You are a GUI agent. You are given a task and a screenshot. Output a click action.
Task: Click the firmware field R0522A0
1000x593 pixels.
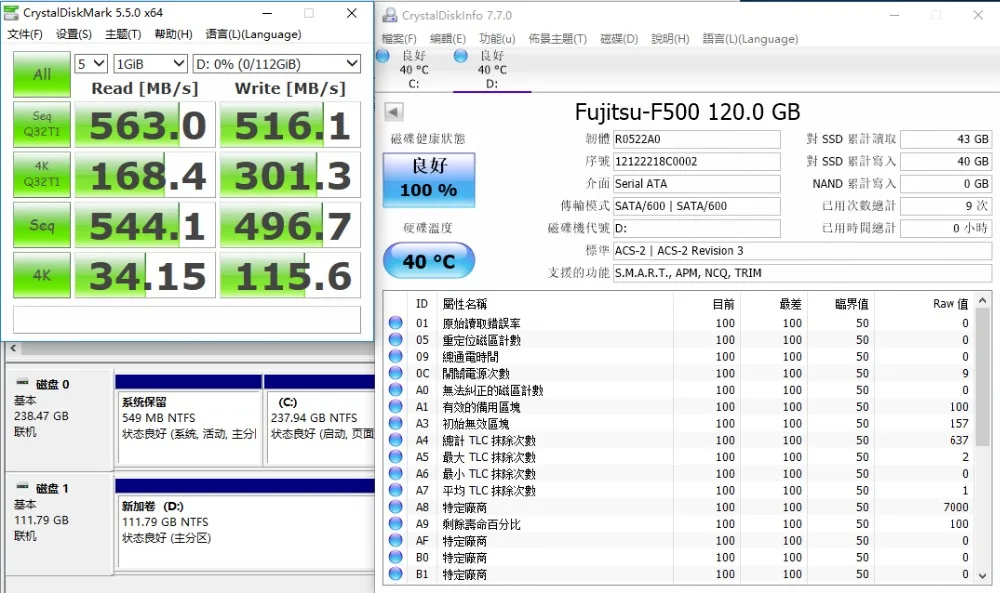click(x=696, y=139)
